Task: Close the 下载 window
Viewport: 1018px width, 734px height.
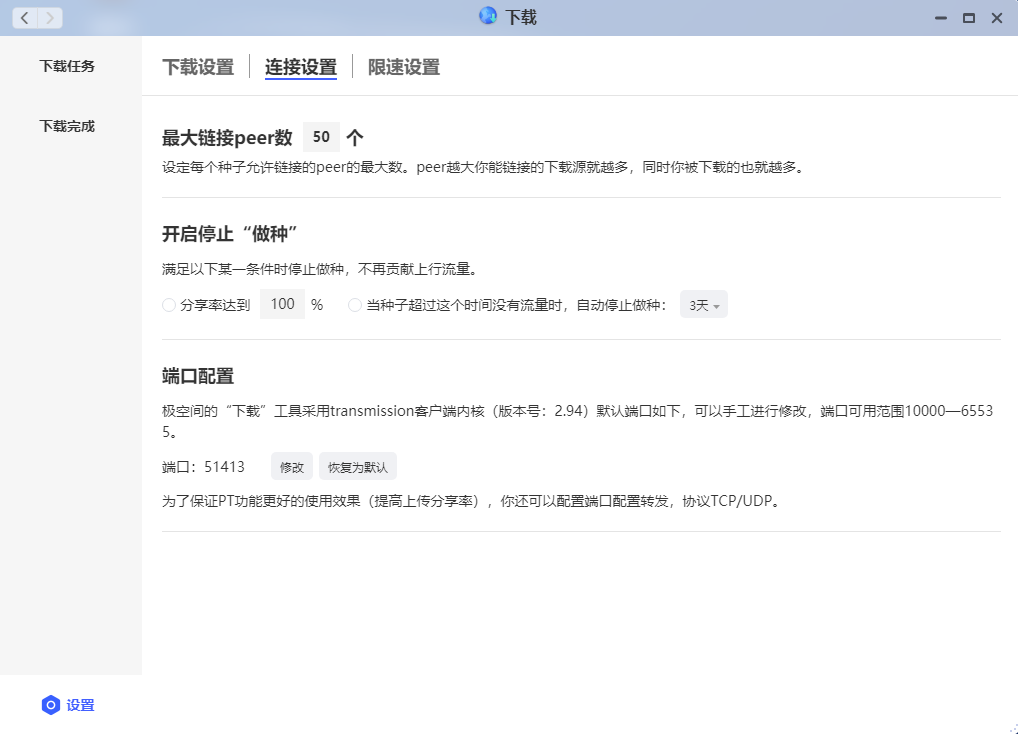Action: pyautogui.click(x=996, y=18)
